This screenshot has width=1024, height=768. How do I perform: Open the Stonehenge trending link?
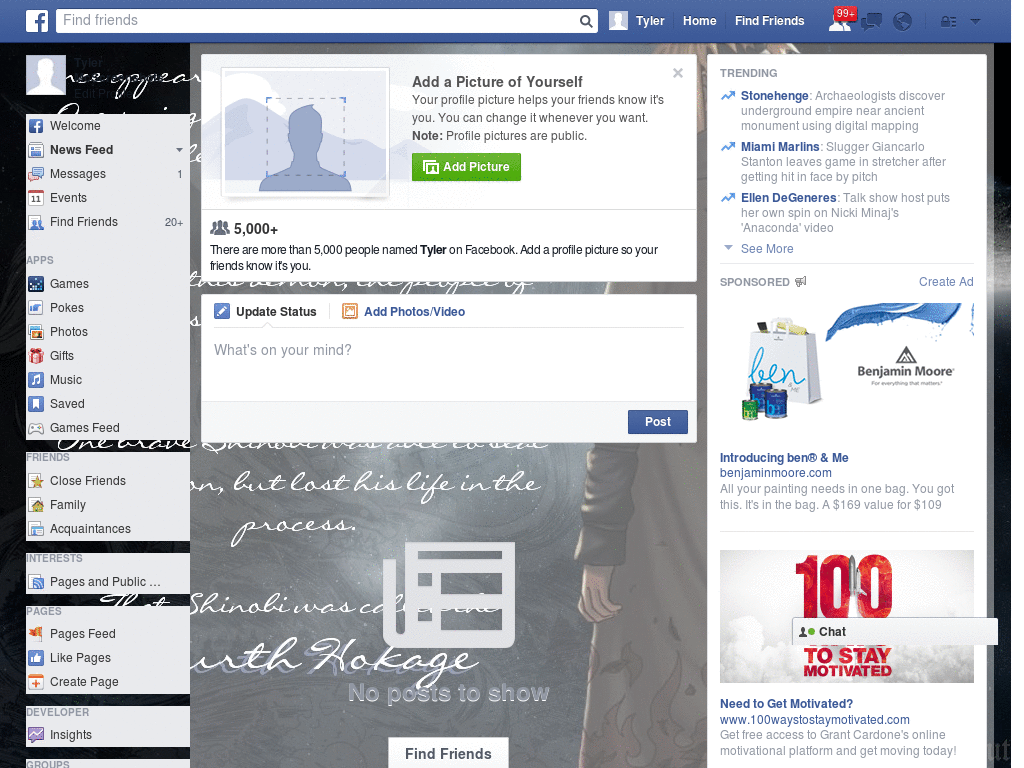pos(775,96)
